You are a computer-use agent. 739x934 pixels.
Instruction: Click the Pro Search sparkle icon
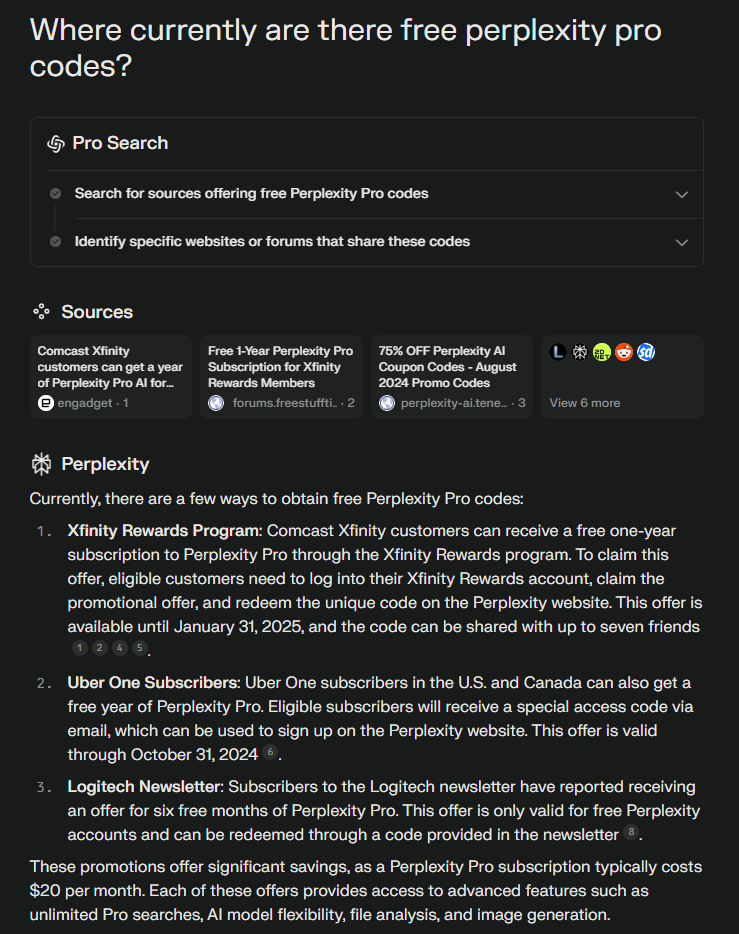[x=56, y=144]
